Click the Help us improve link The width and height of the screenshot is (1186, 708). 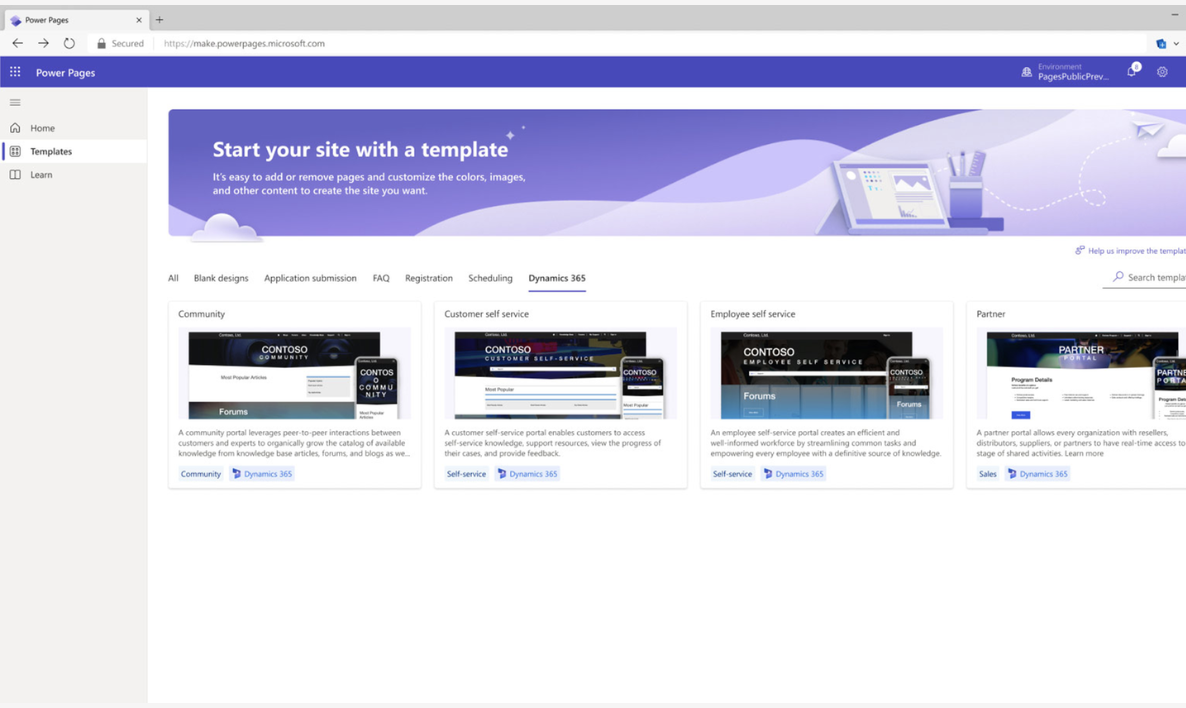(x=1137, y=250)
